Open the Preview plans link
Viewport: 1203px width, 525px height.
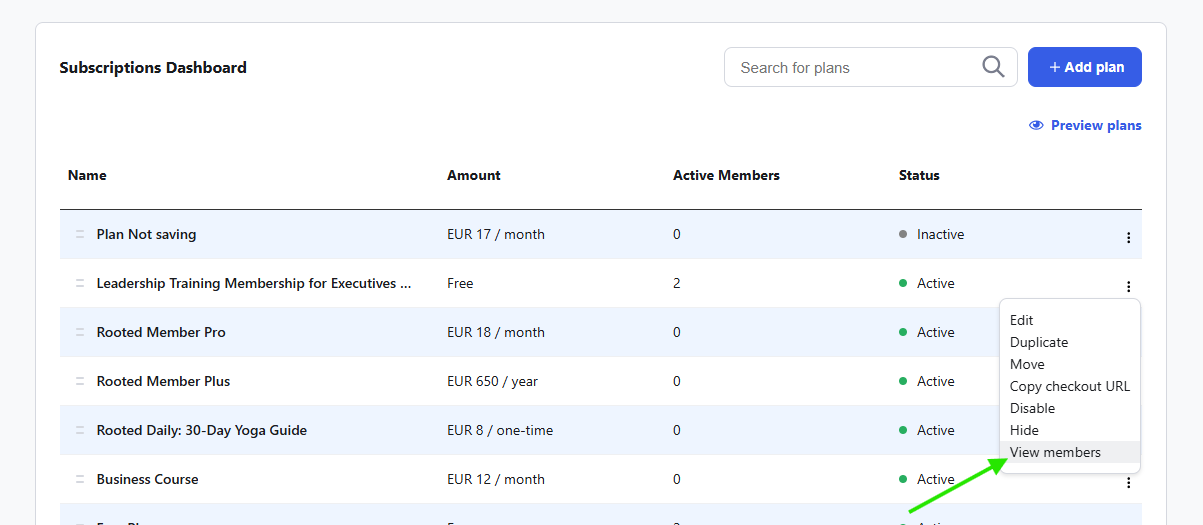1095,125
